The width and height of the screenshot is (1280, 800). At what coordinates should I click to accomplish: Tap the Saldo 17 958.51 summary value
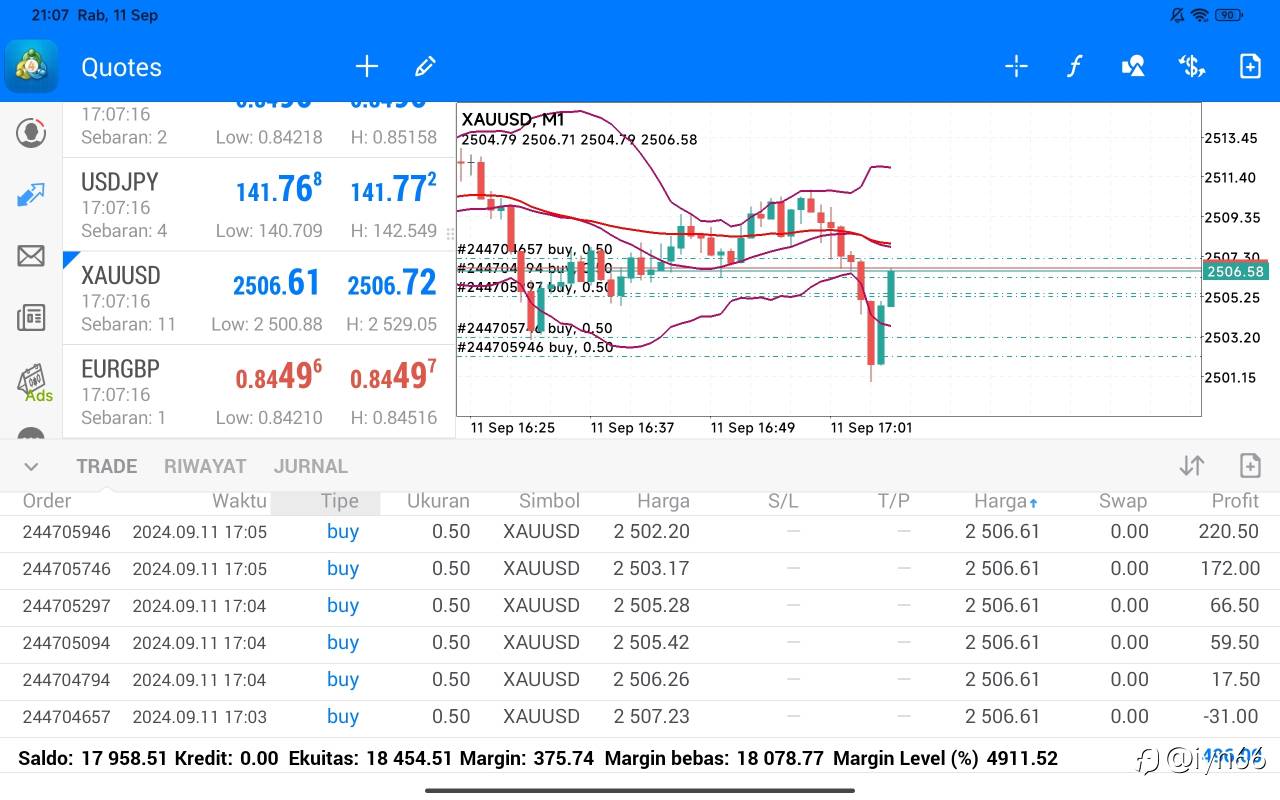point(93,759)
